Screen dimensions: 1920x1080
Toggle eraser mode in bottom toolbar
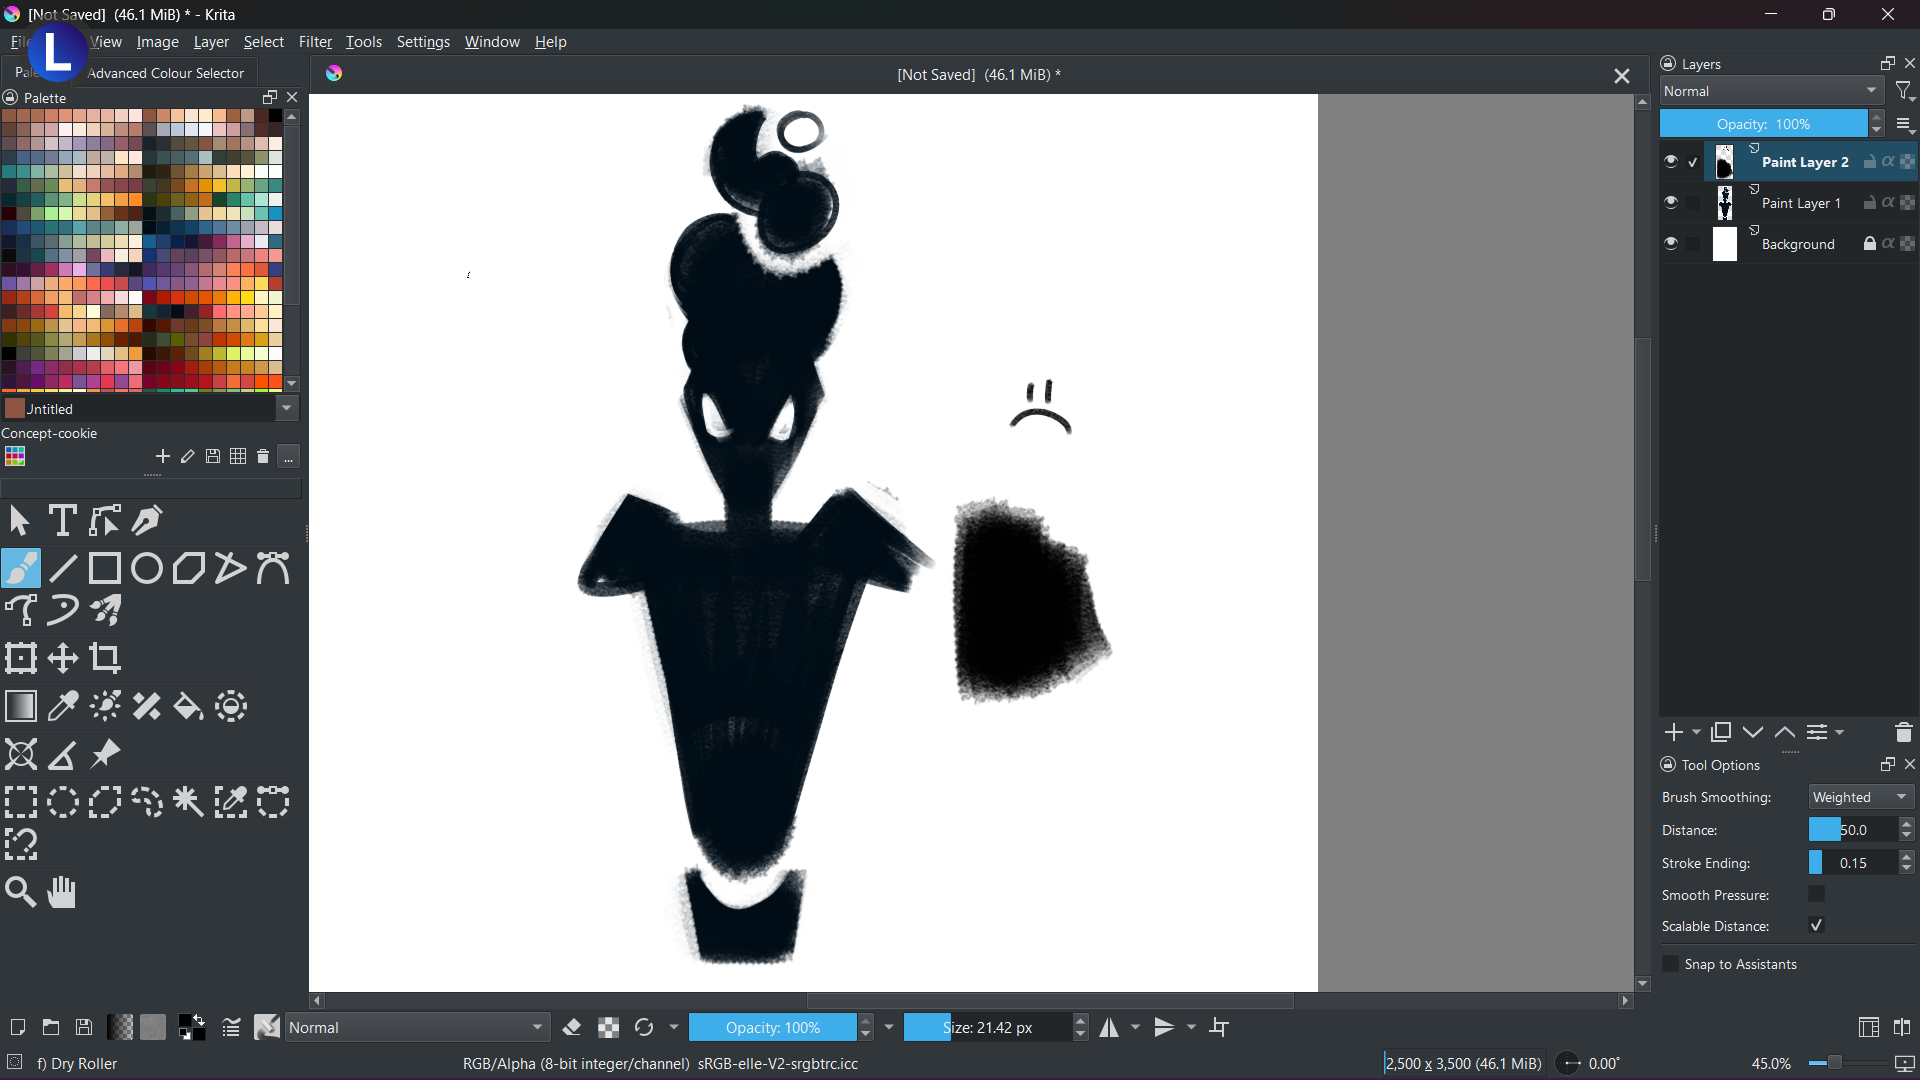point(572,1028)
